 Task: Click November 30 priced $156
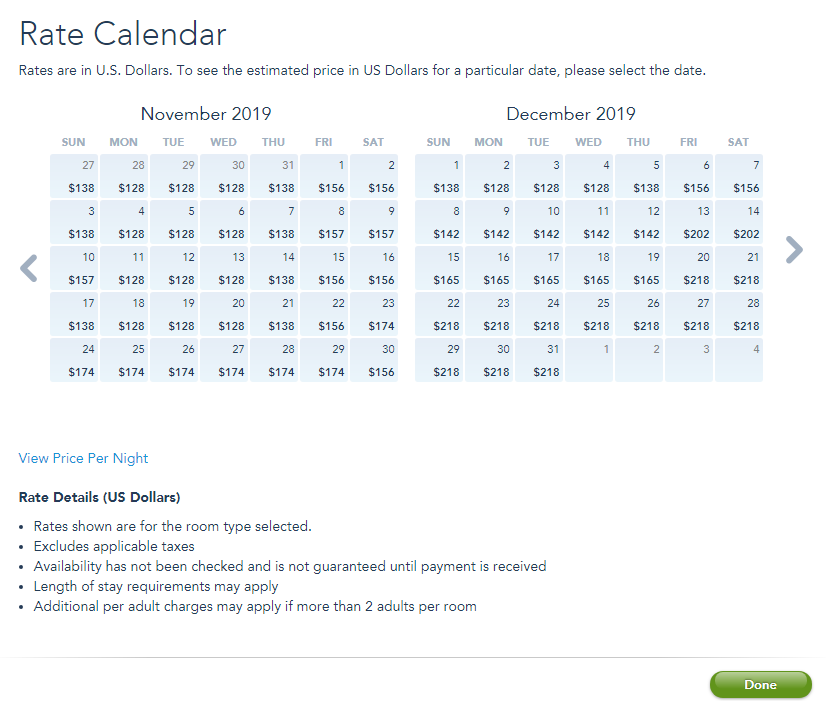(374, 360)
